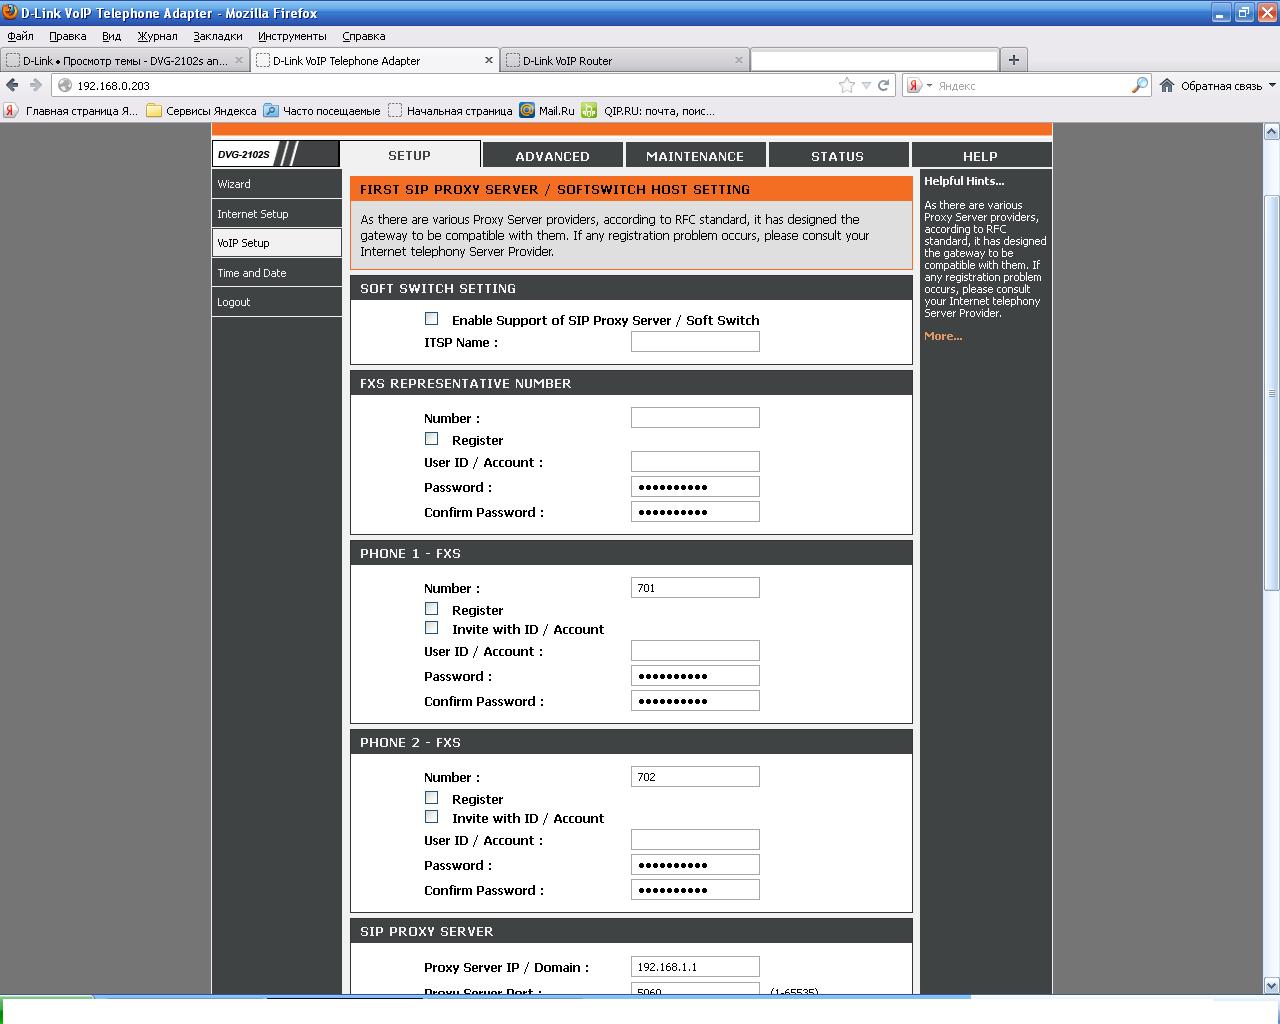Bookmark this page with the star icon
The width and height of the screenshot is (1280, 1024).
point(847,86)
